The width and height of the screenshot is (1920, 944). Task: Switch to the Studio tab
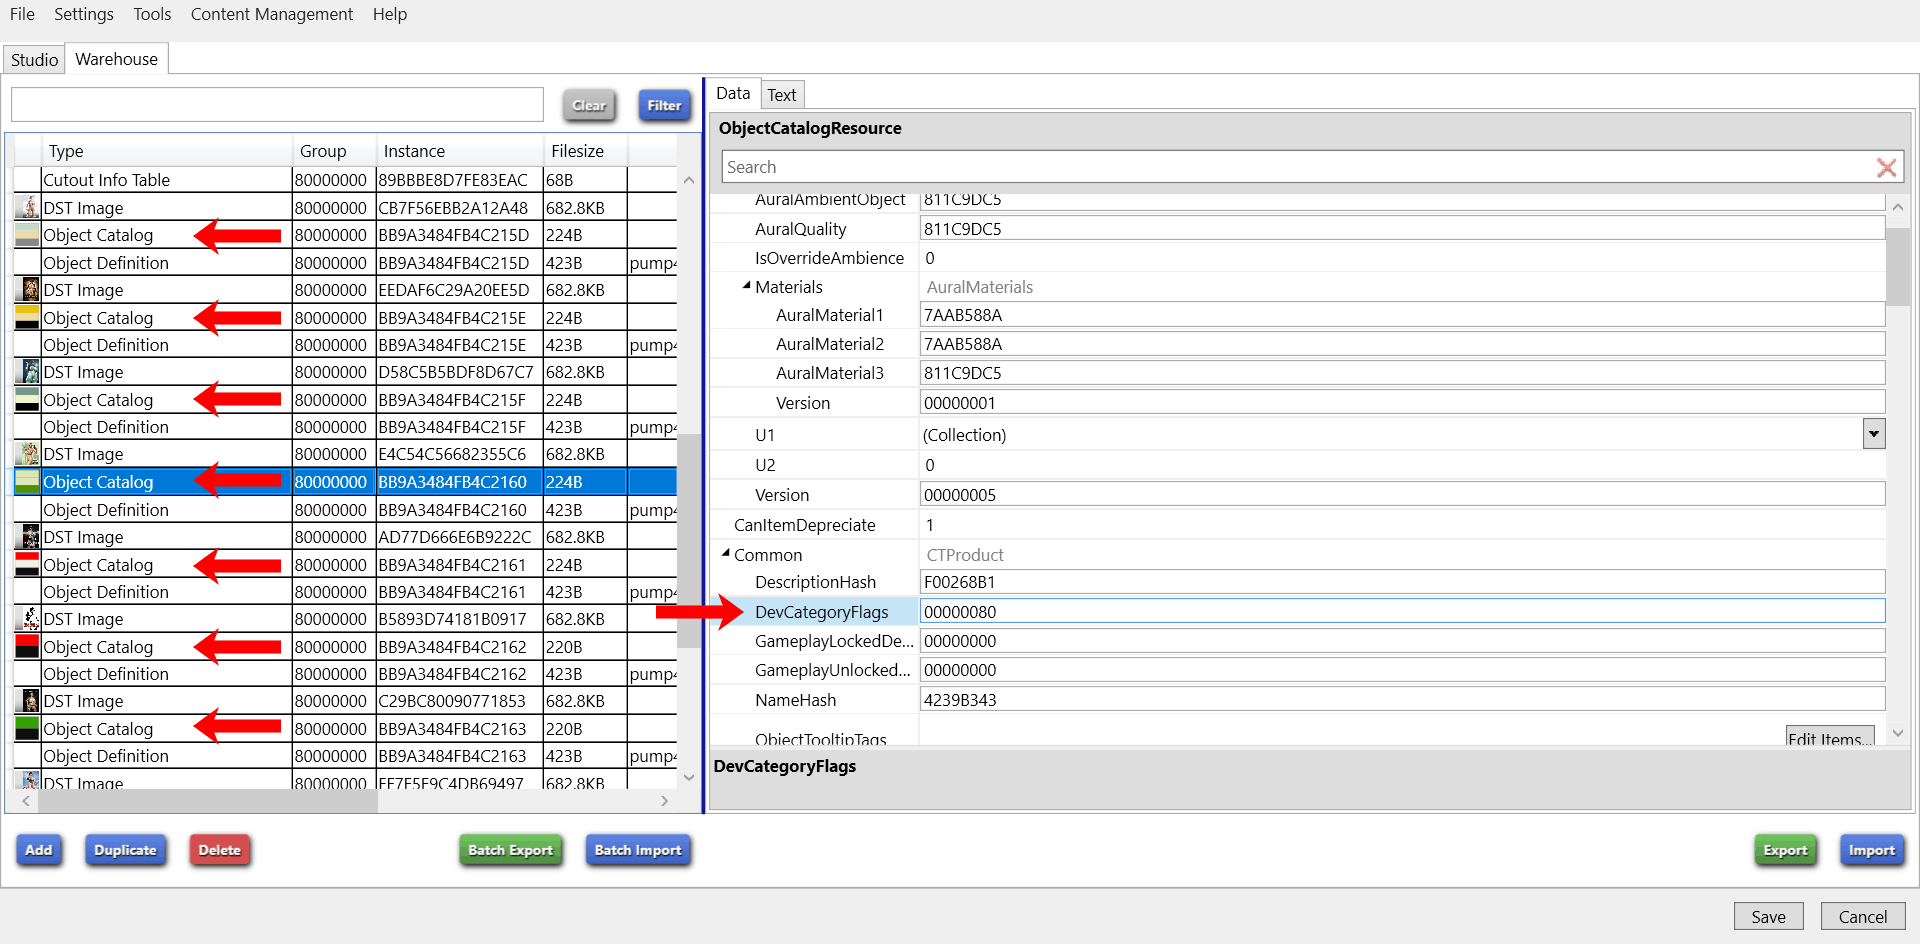(x=34, y=60)
